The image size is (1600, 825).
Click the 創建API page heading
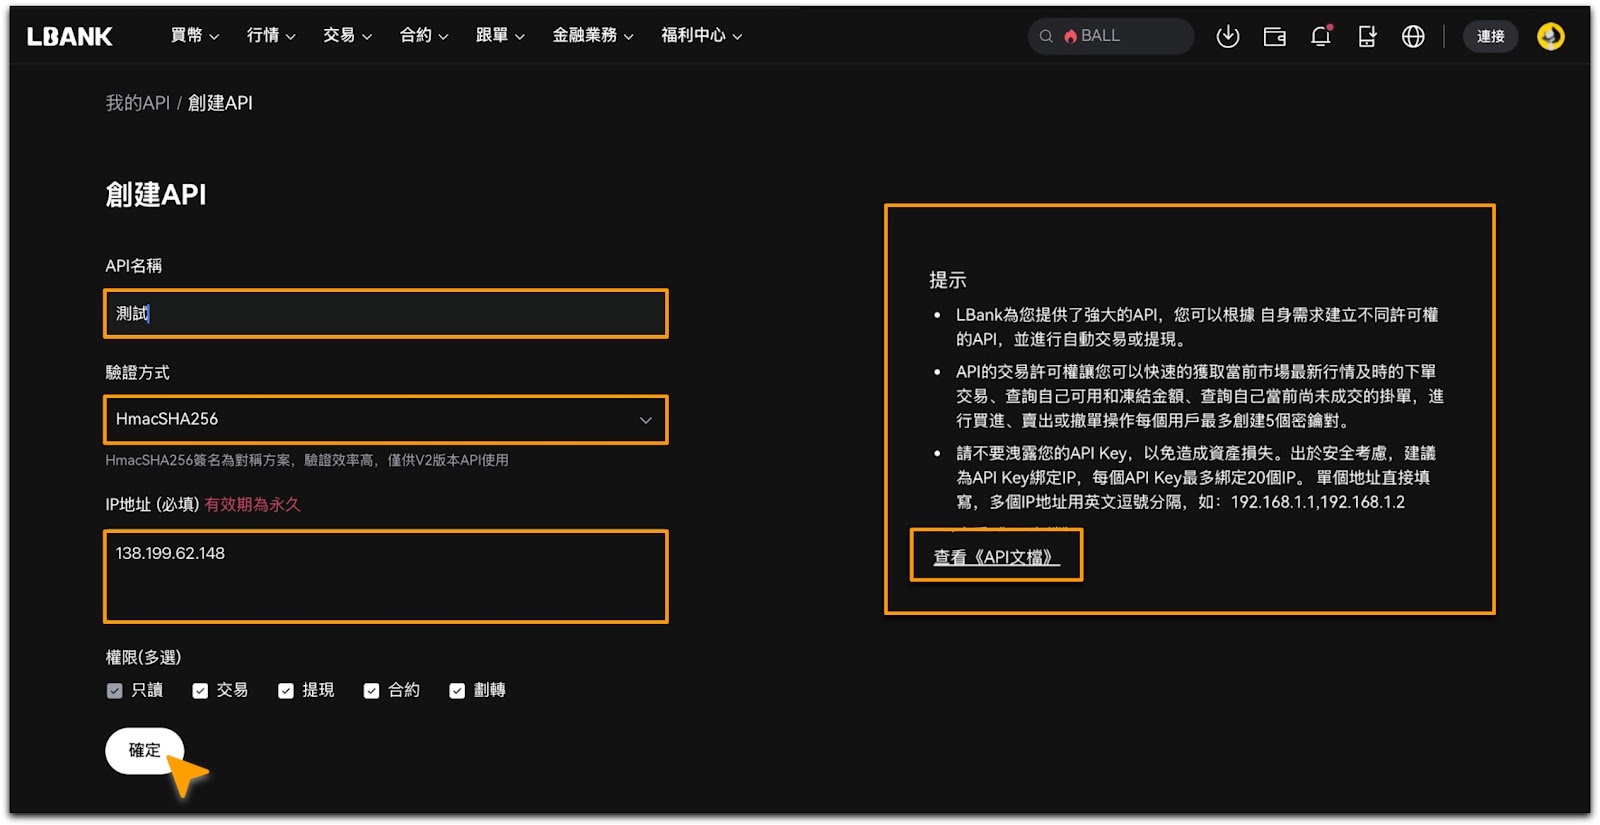[156, 194]
